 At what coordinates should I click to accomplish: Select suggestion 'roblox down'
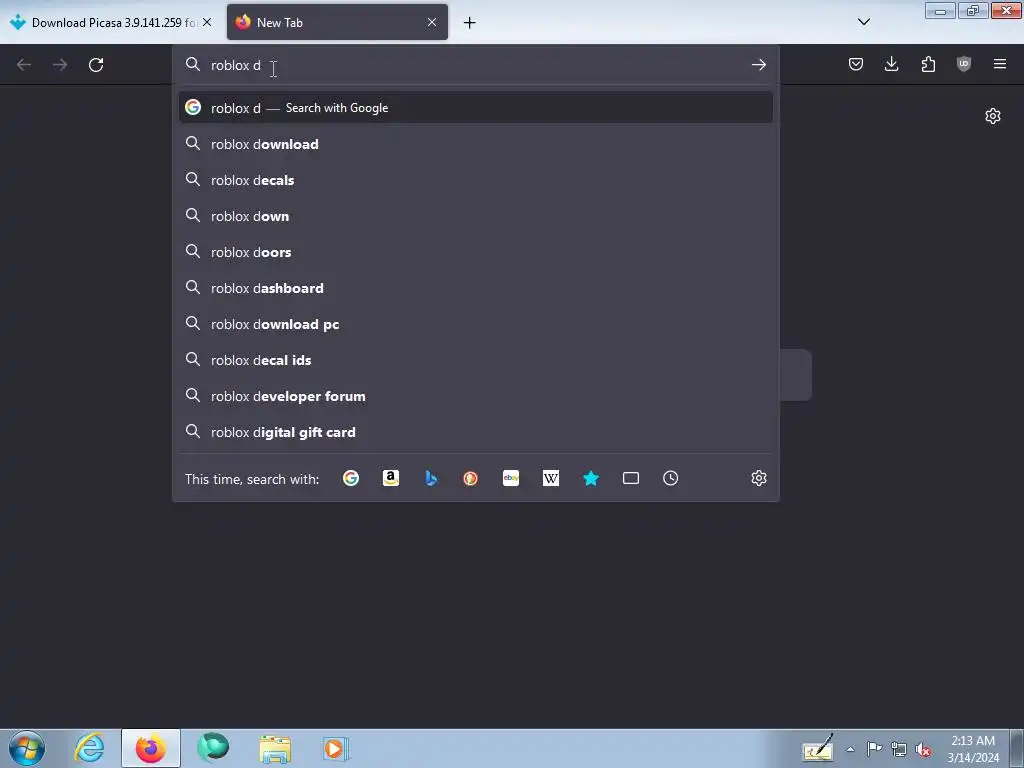pos(475,216)
